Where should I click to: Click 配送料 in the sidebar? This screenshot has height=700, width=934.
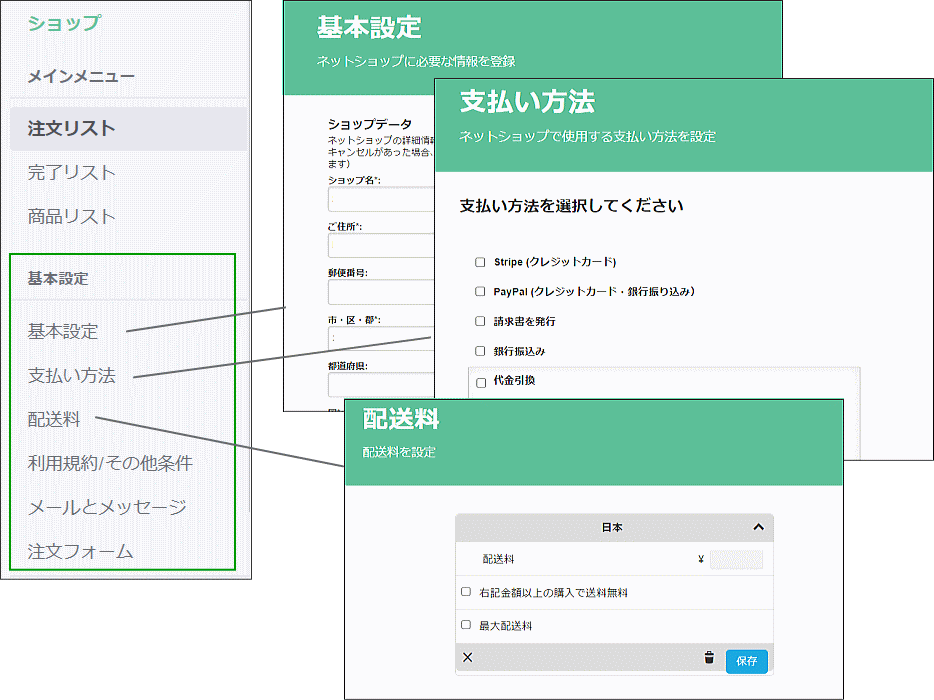pos(54,420)
